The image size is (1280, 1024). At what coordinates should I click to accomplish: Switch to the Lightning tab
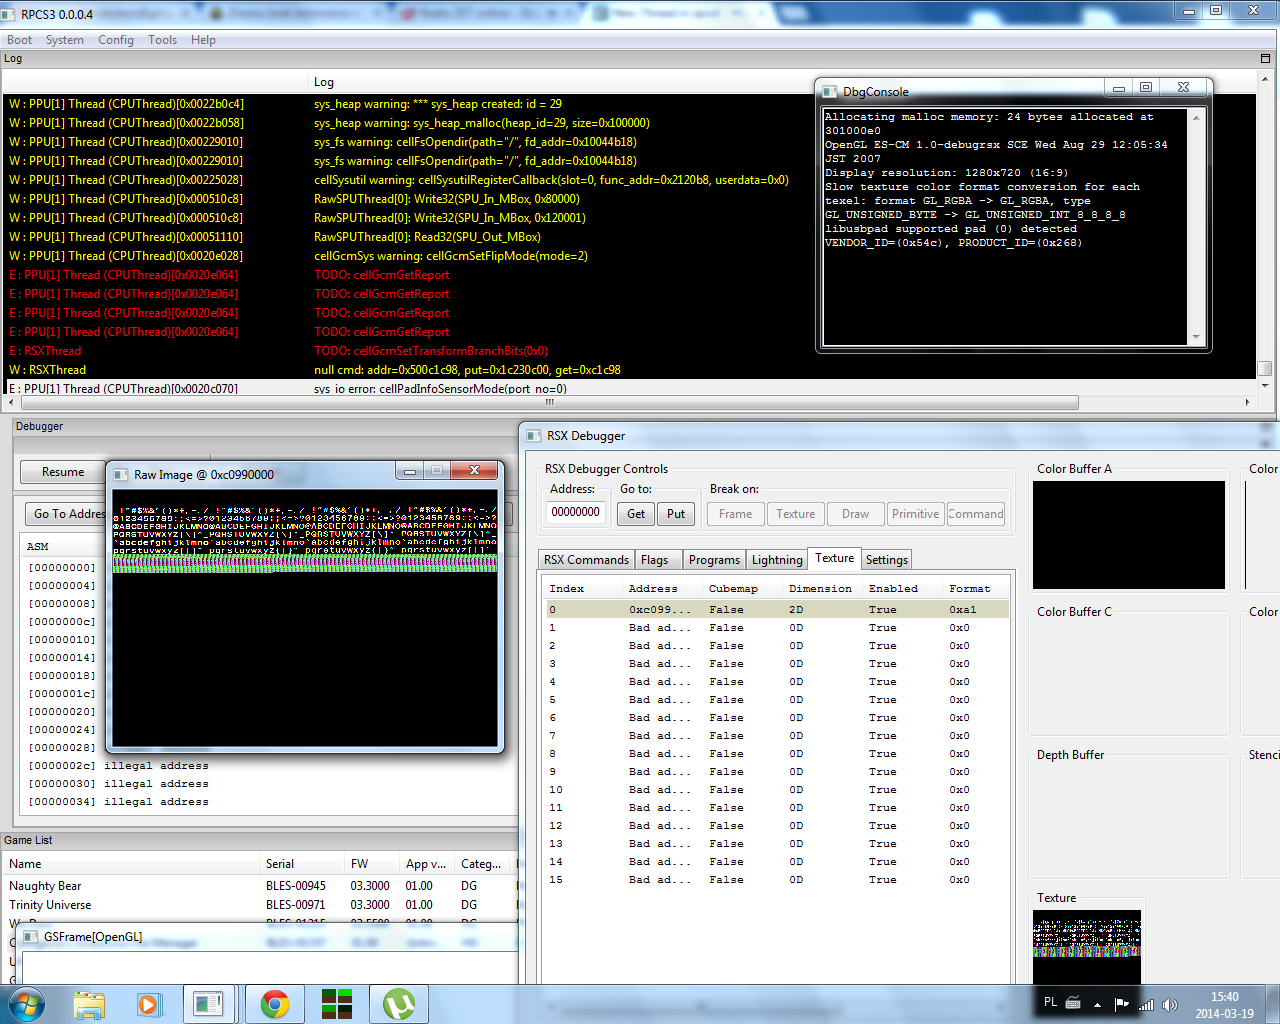[777, 560]
